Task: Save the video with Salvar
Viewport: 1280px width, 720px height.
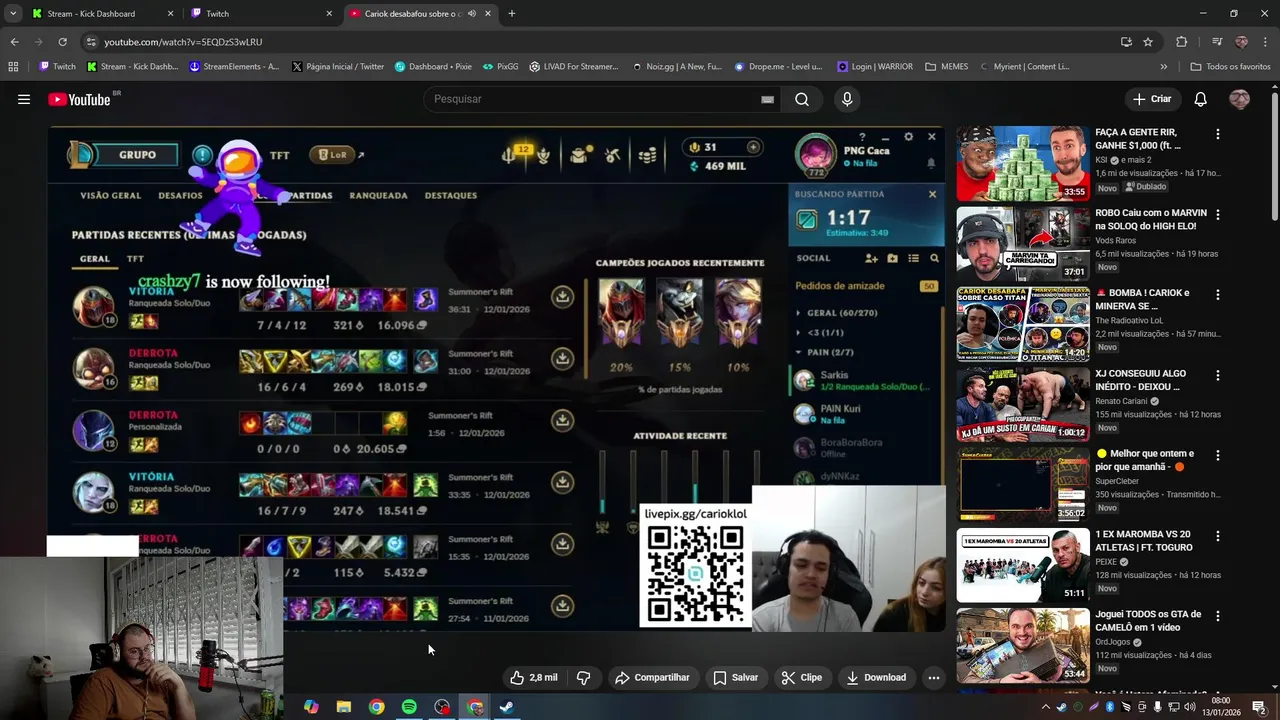Action: point(735,677)
